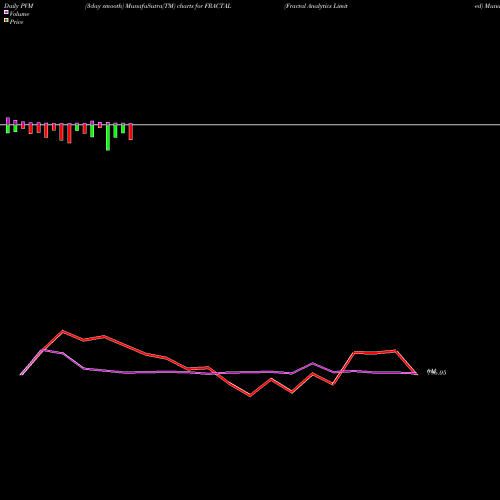Click the tallest green volume bar
This screenshot has width=500, height=500.
[108, 137]
